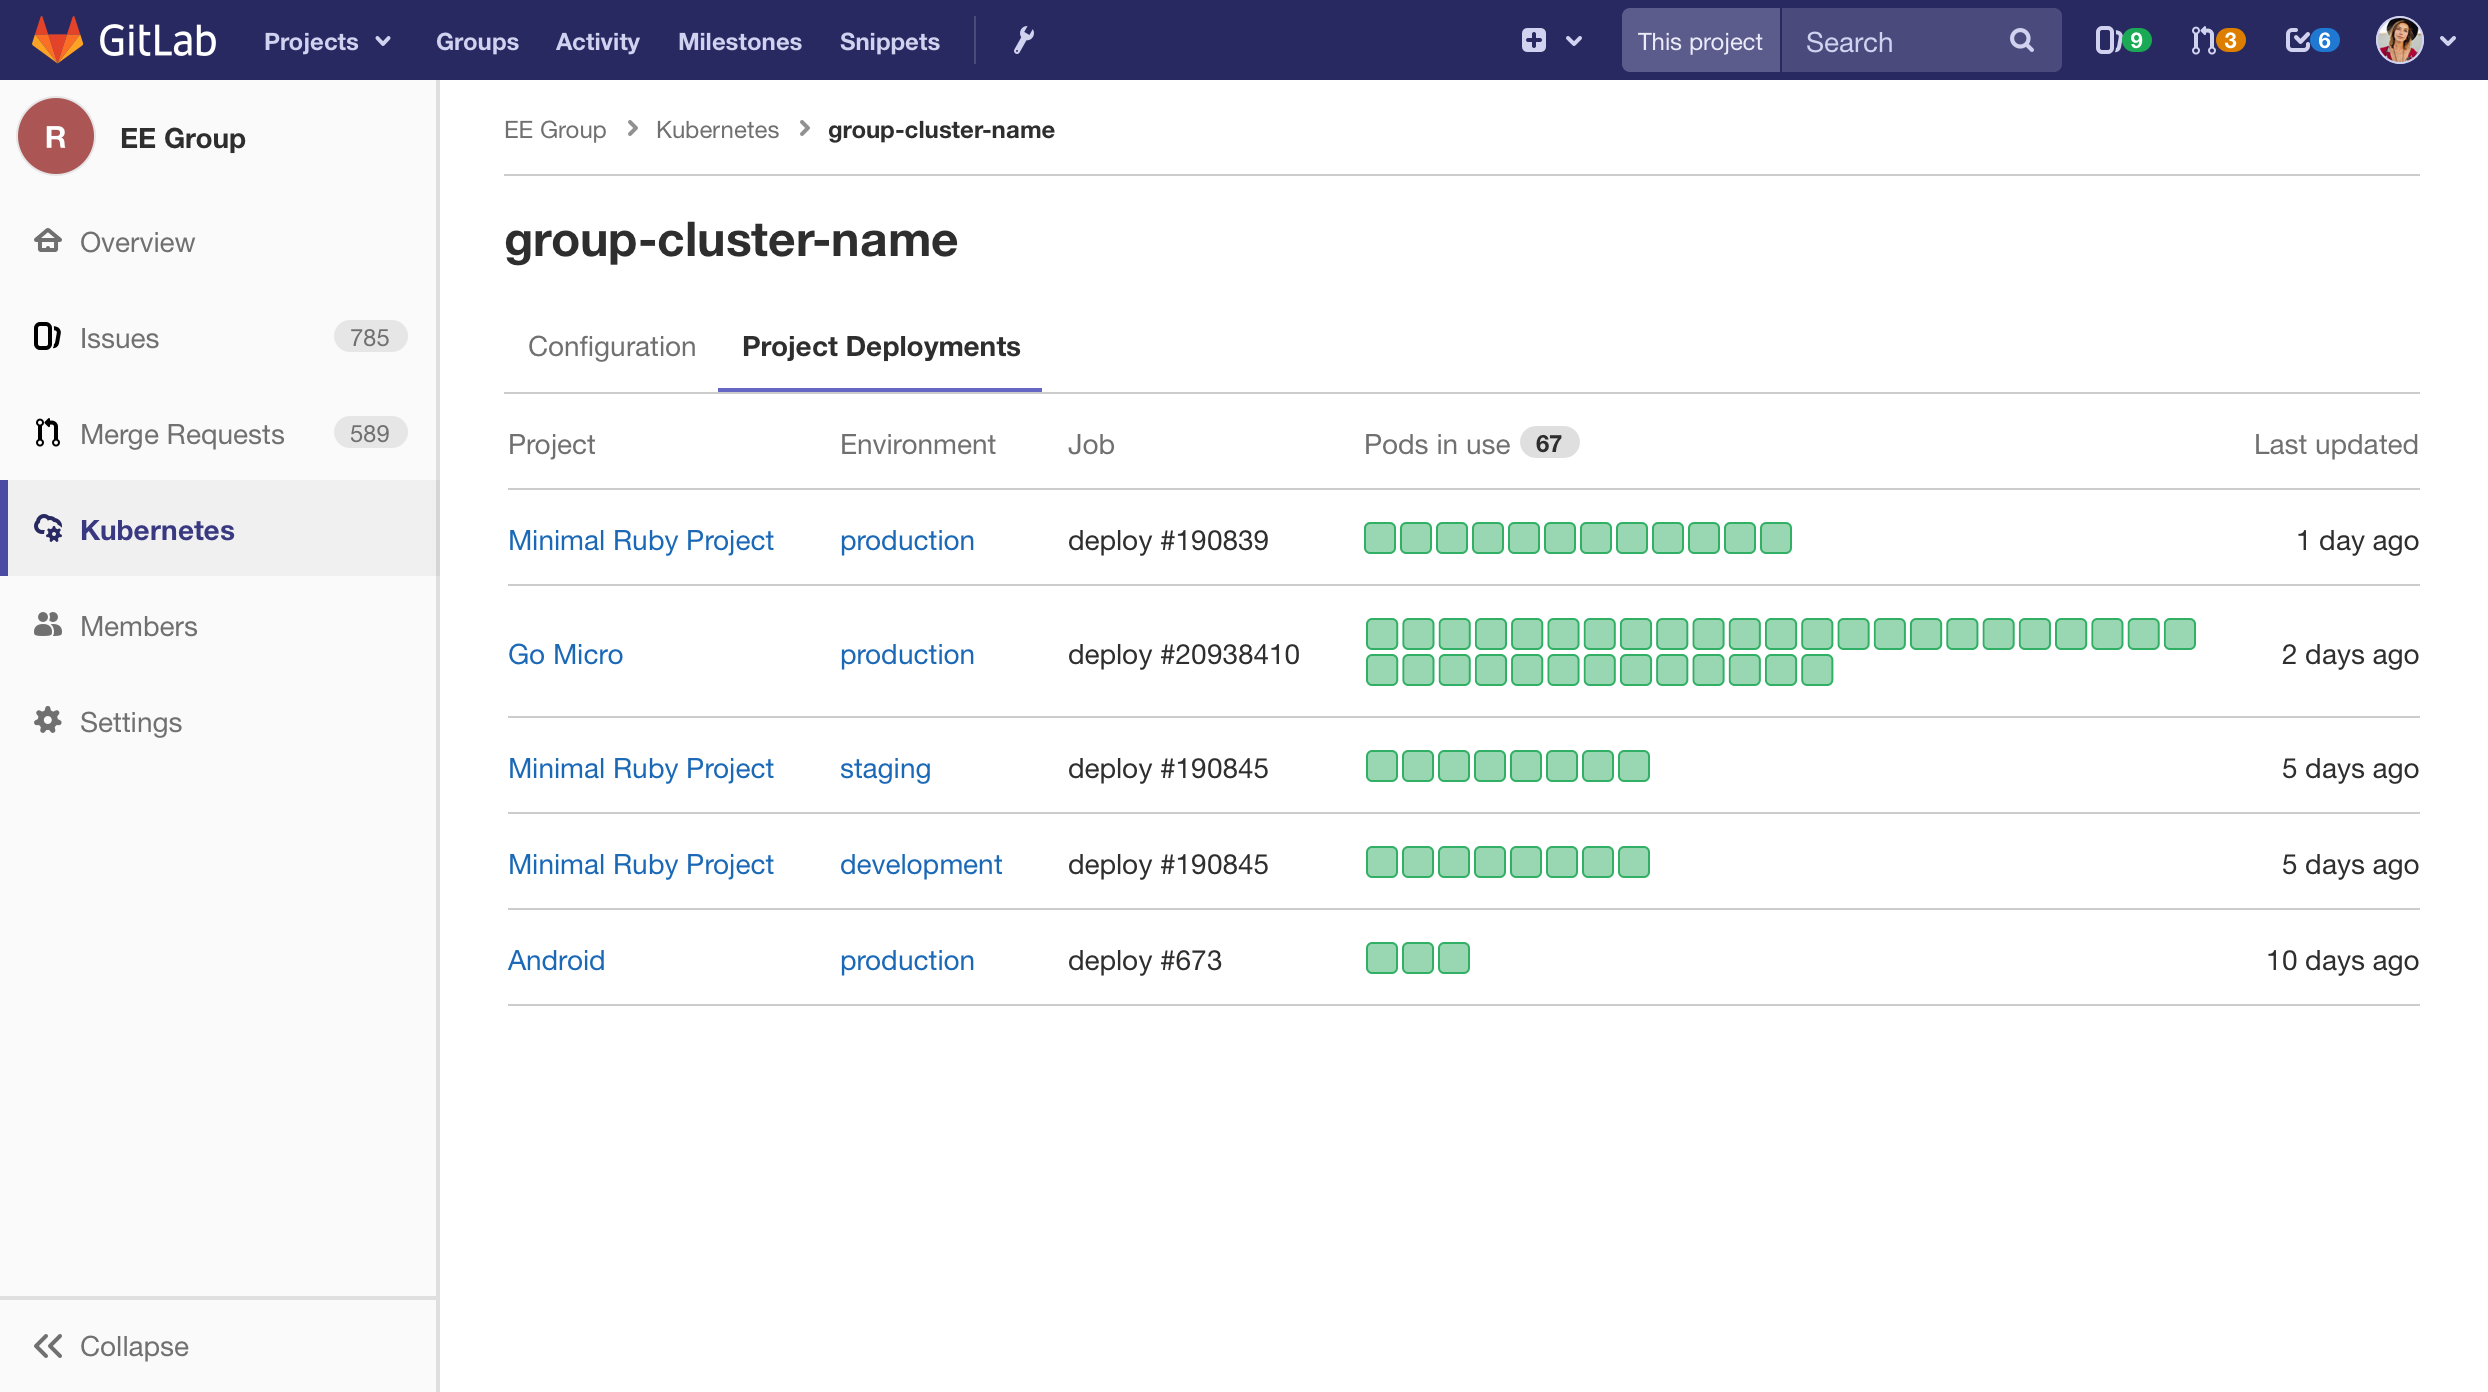This screenshot has width=2488, height=1392.
Task: Click the merge requests icon with badge 3
Action: (2215, 41)
